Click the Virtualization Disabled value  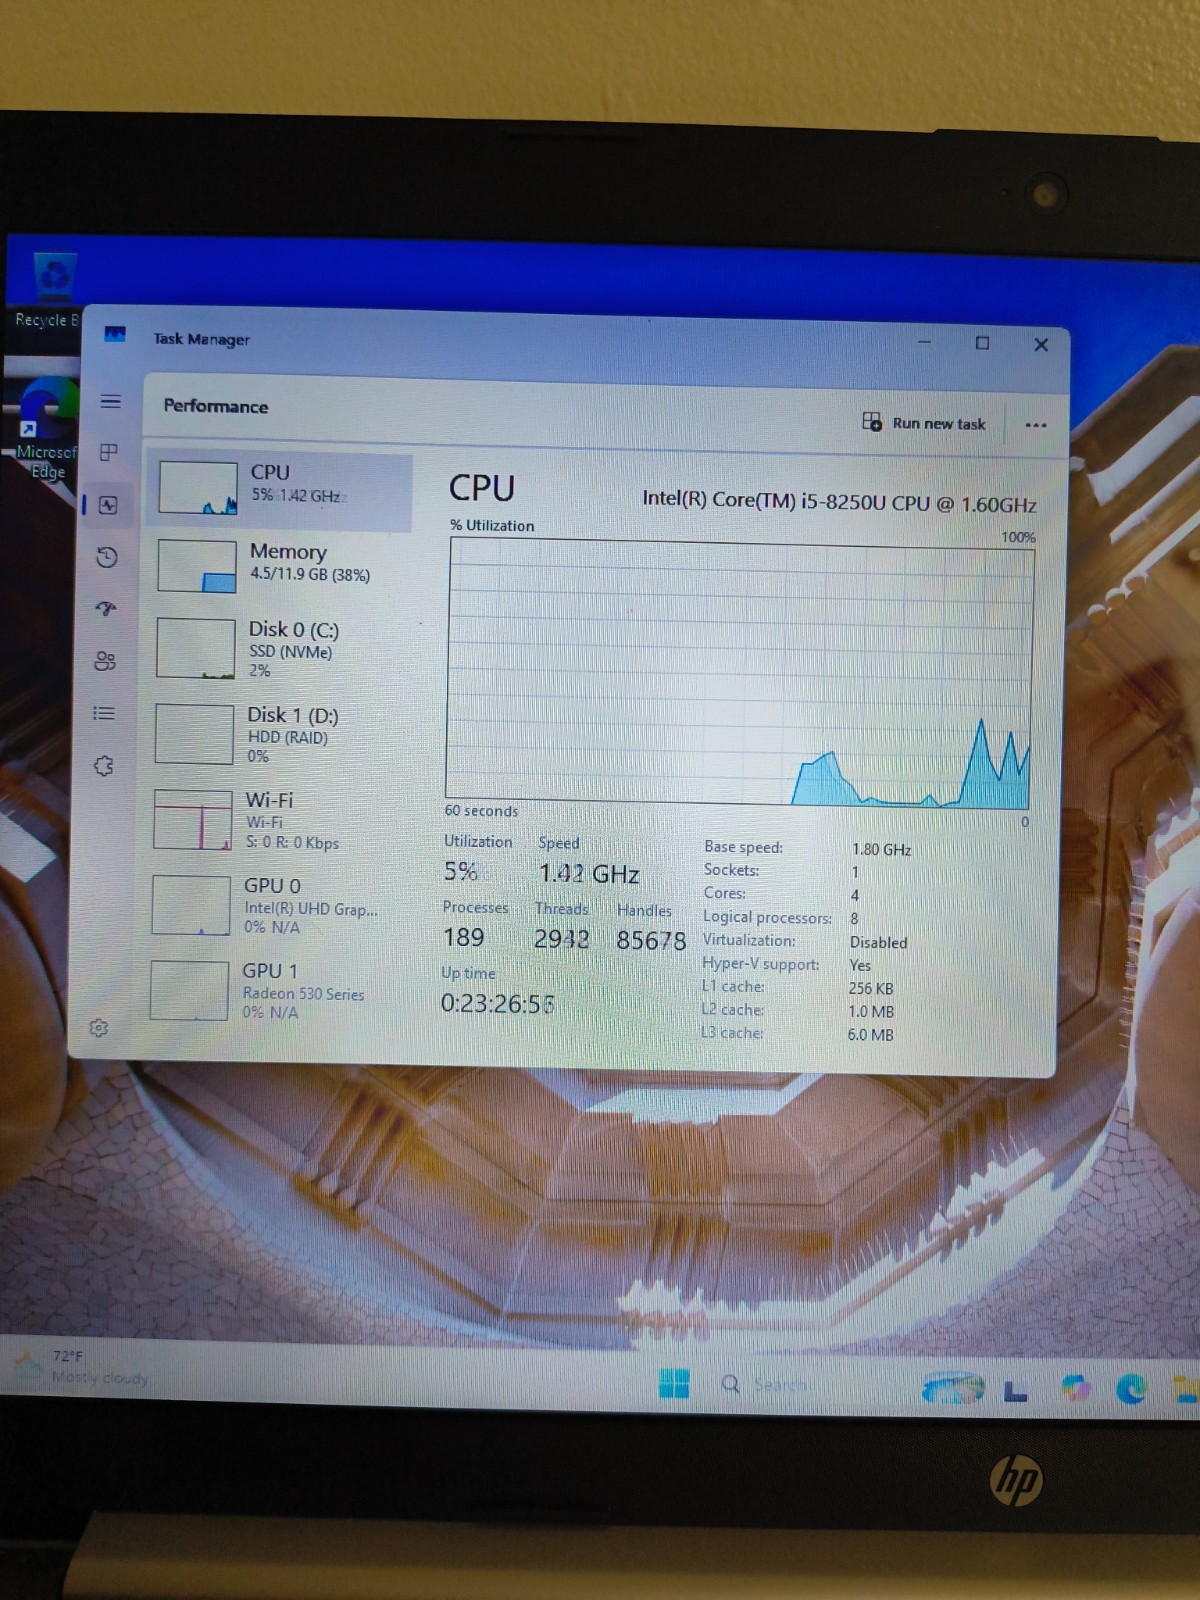pos(878,942)
